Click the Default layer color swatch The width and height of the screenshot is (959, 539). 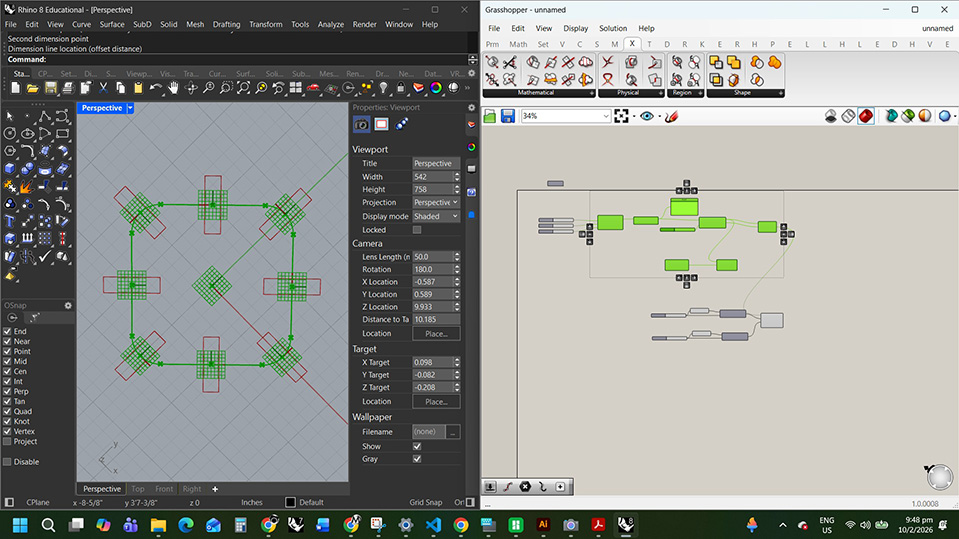coord(290,502)
